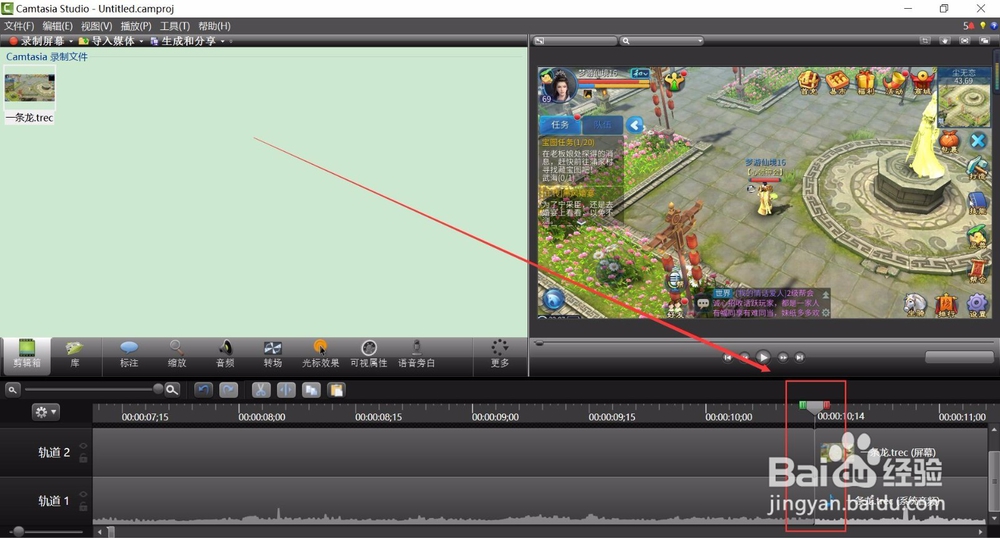Screen dimensions: 1000x538
Task: Open the 库 library tab
Action: point(75,355)
